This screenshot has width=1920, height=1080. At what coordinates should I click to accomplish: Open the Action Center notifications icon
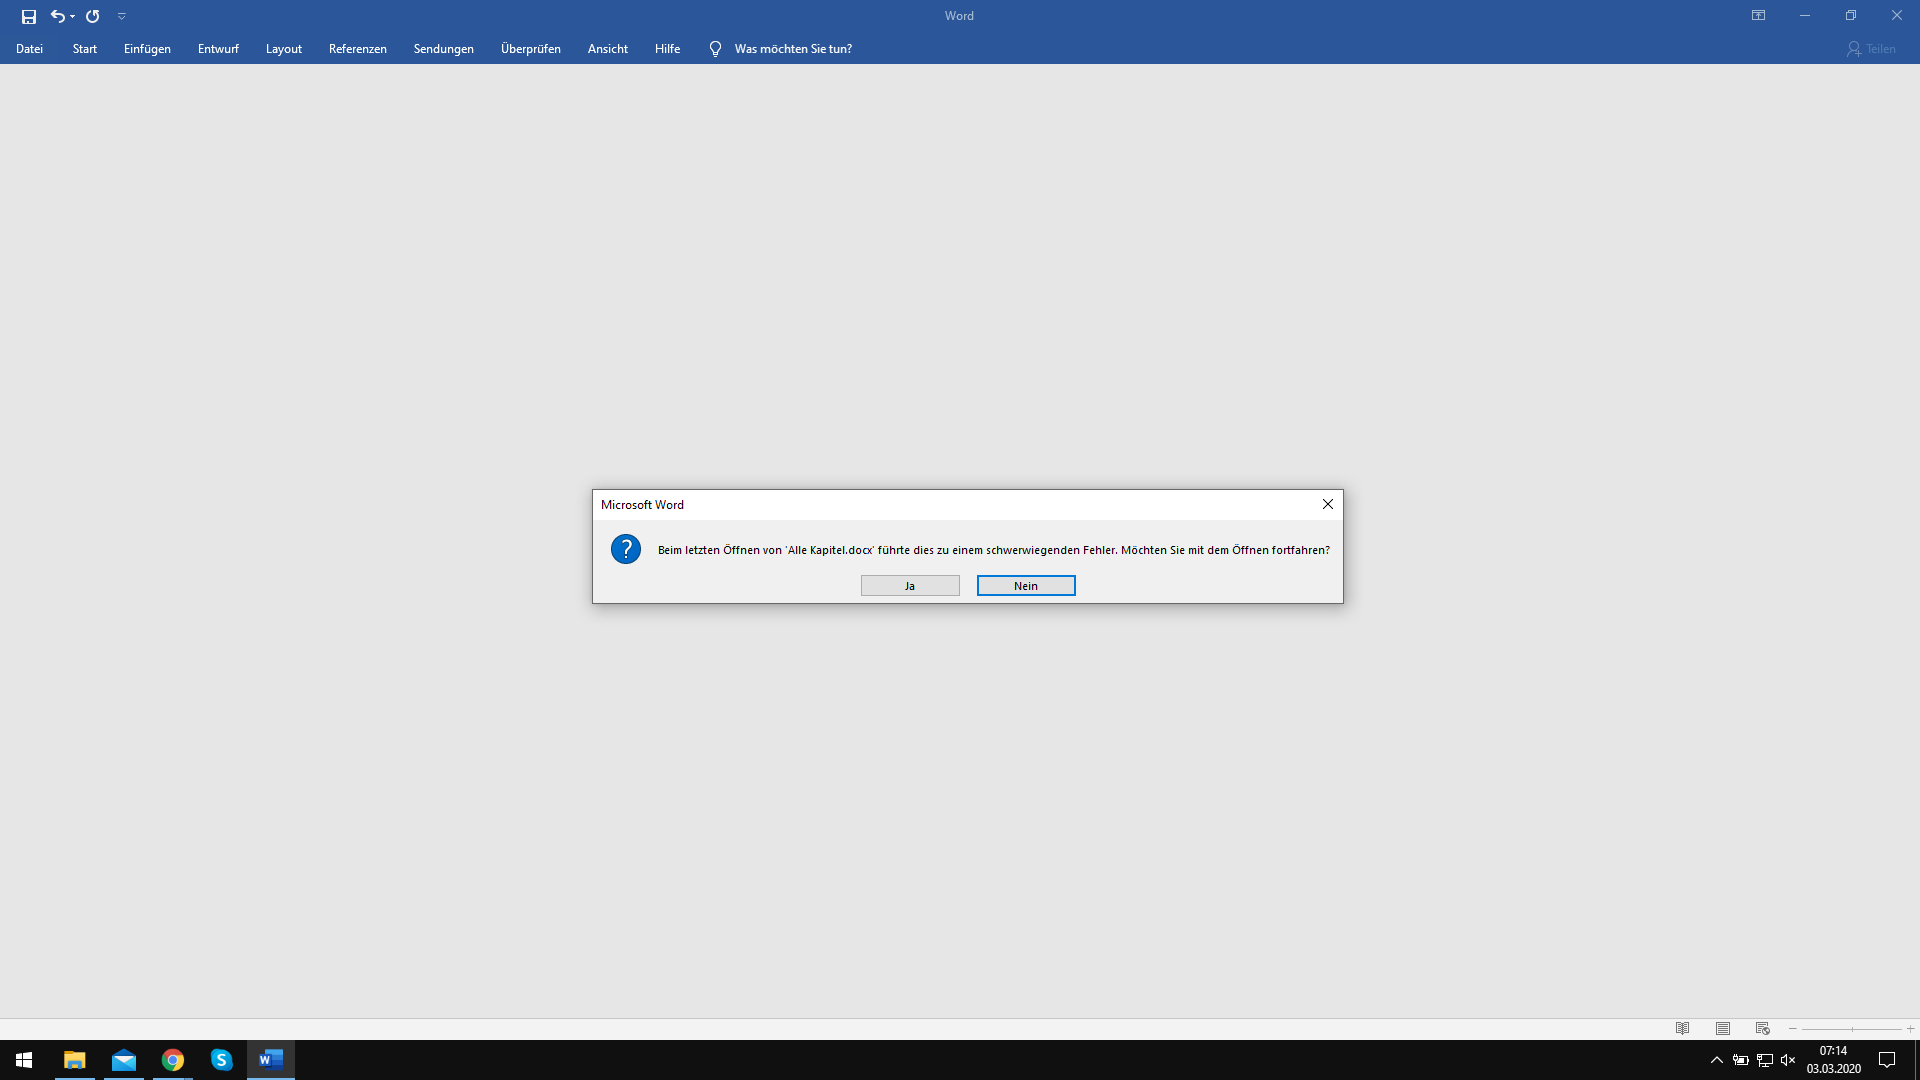click(1887, 1060)
